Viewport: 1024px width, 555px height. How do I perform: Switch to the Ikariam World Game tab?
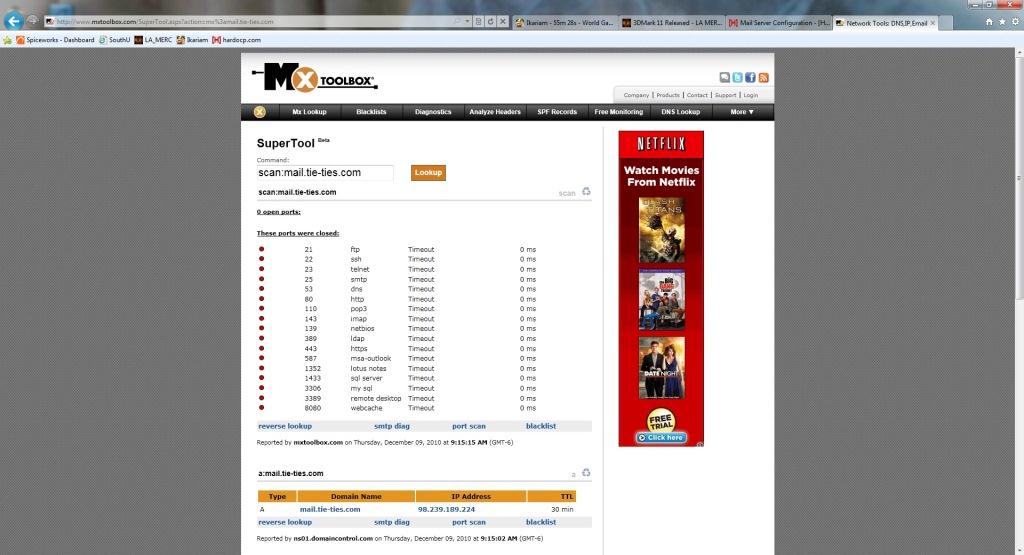[x=564, y=22]
